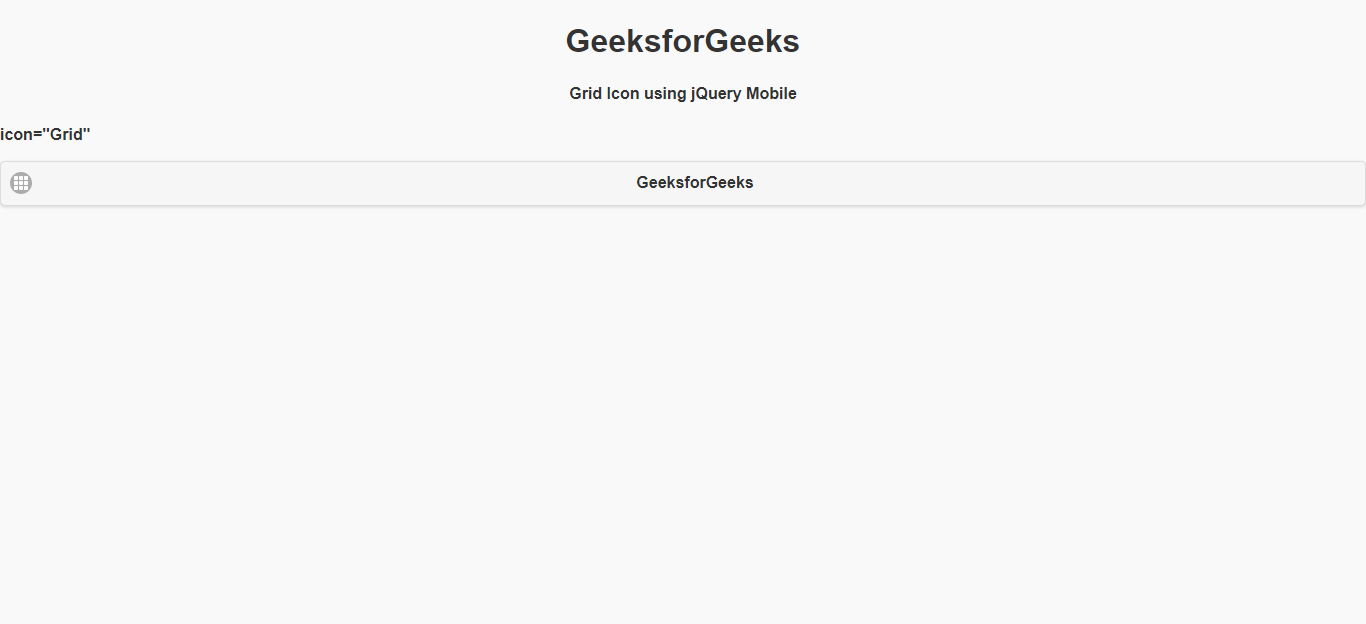
Task: Click the large GeeksforGeeks page heading
Action: tap(683, 41)
